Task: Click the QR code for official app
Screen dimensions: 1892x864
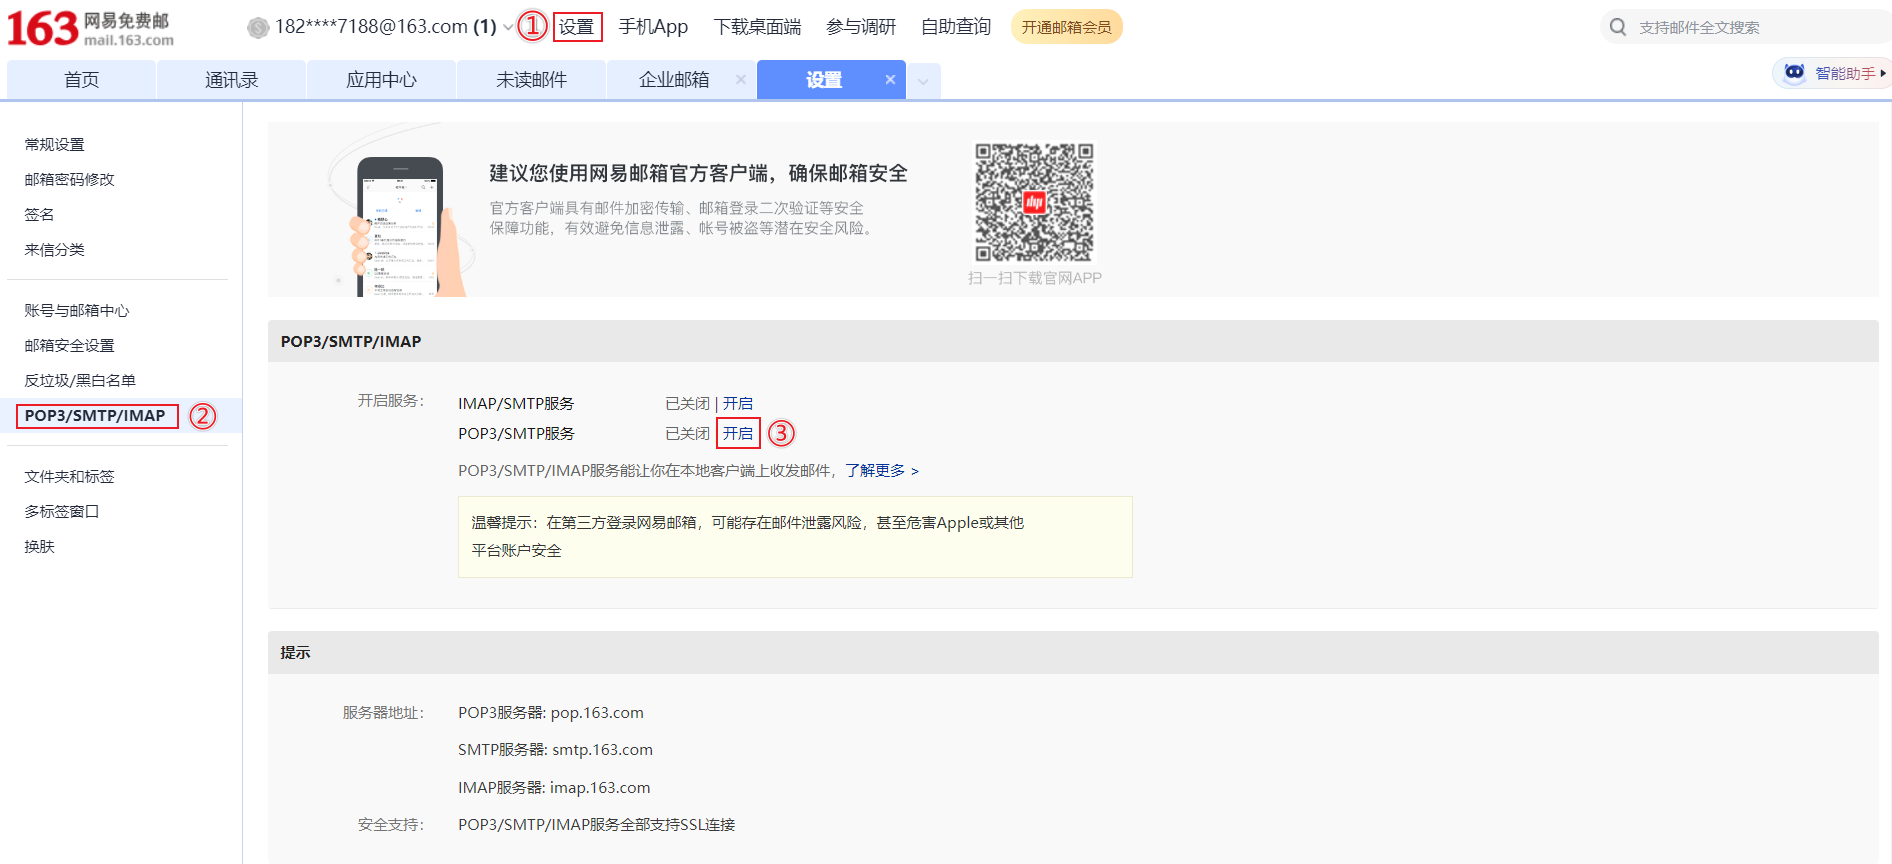Action: 1035,202
